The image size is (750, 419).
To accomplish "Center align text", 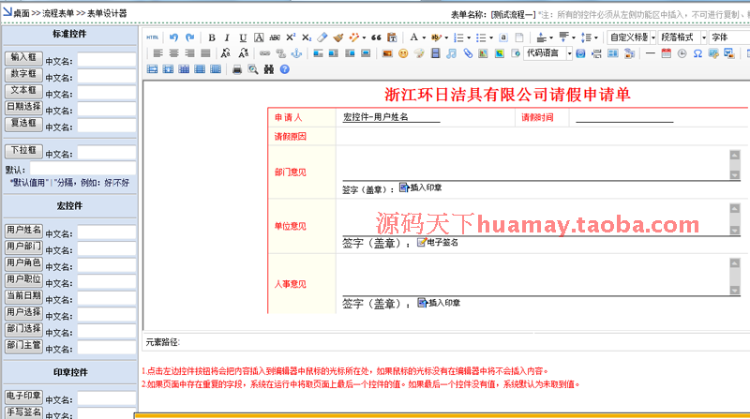I will click(x=174, y=53).
